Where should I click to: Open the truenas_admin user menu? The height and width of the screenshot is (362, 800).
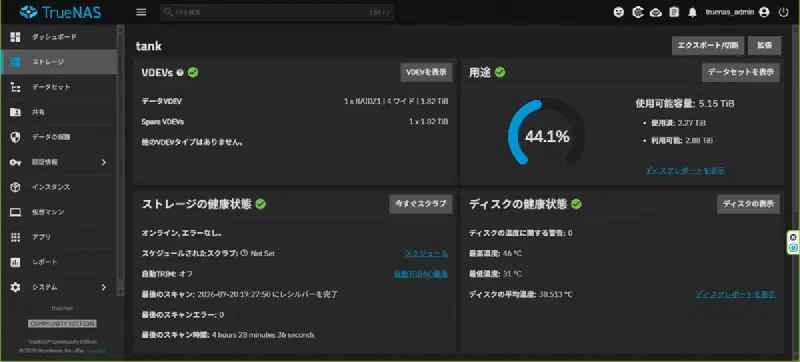(737, 12)
